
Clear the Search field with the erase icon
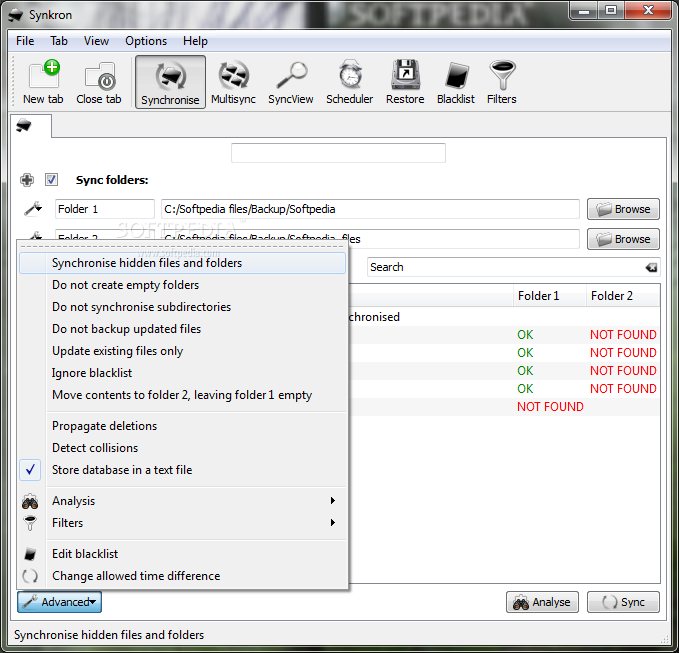click(x=651, y=268)
